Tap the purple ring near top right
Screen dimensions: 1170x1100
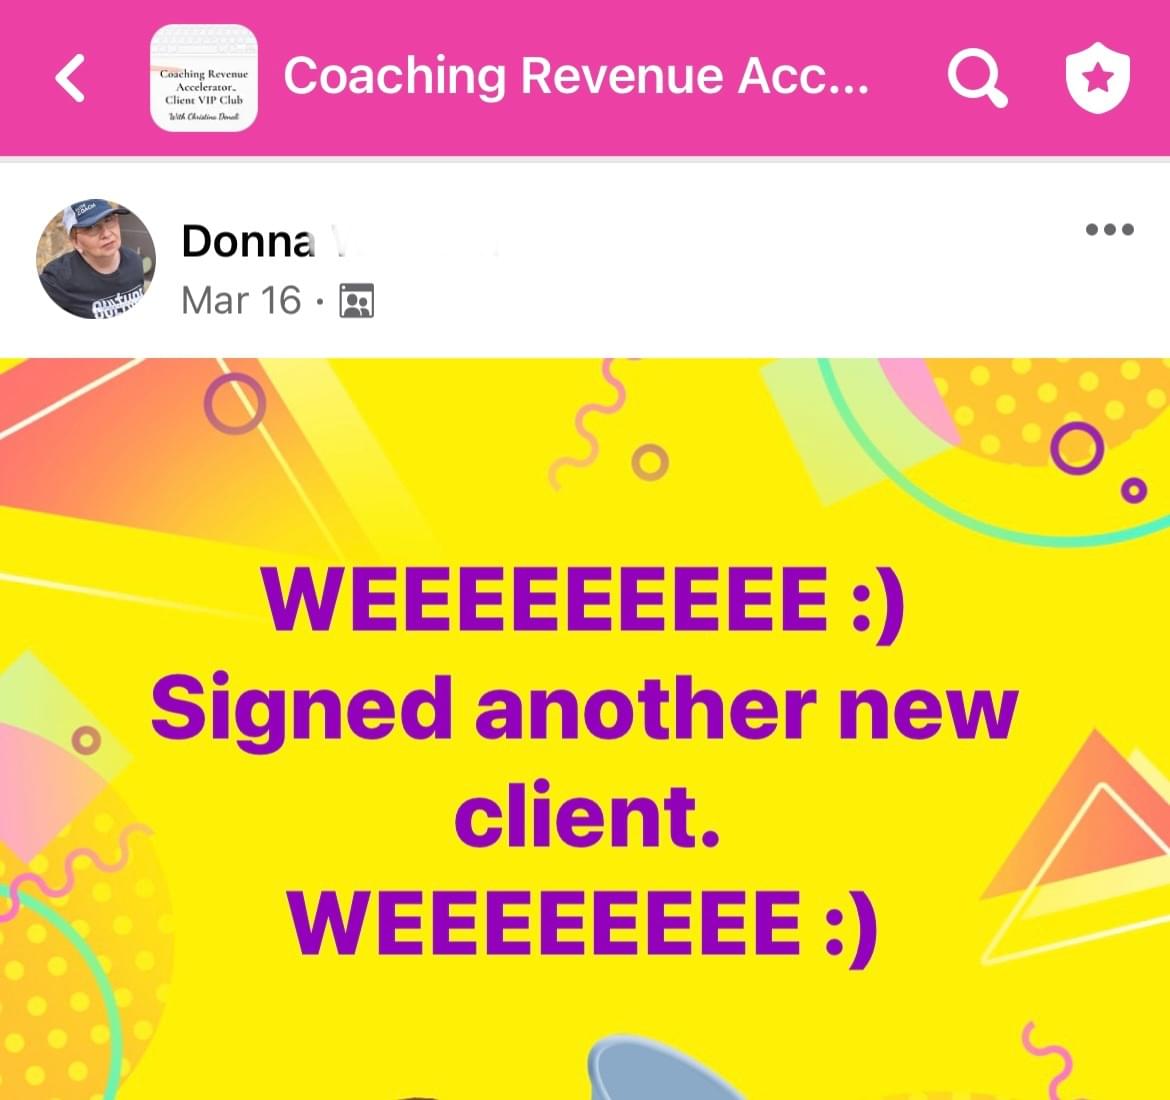(x=1077, y=448)
